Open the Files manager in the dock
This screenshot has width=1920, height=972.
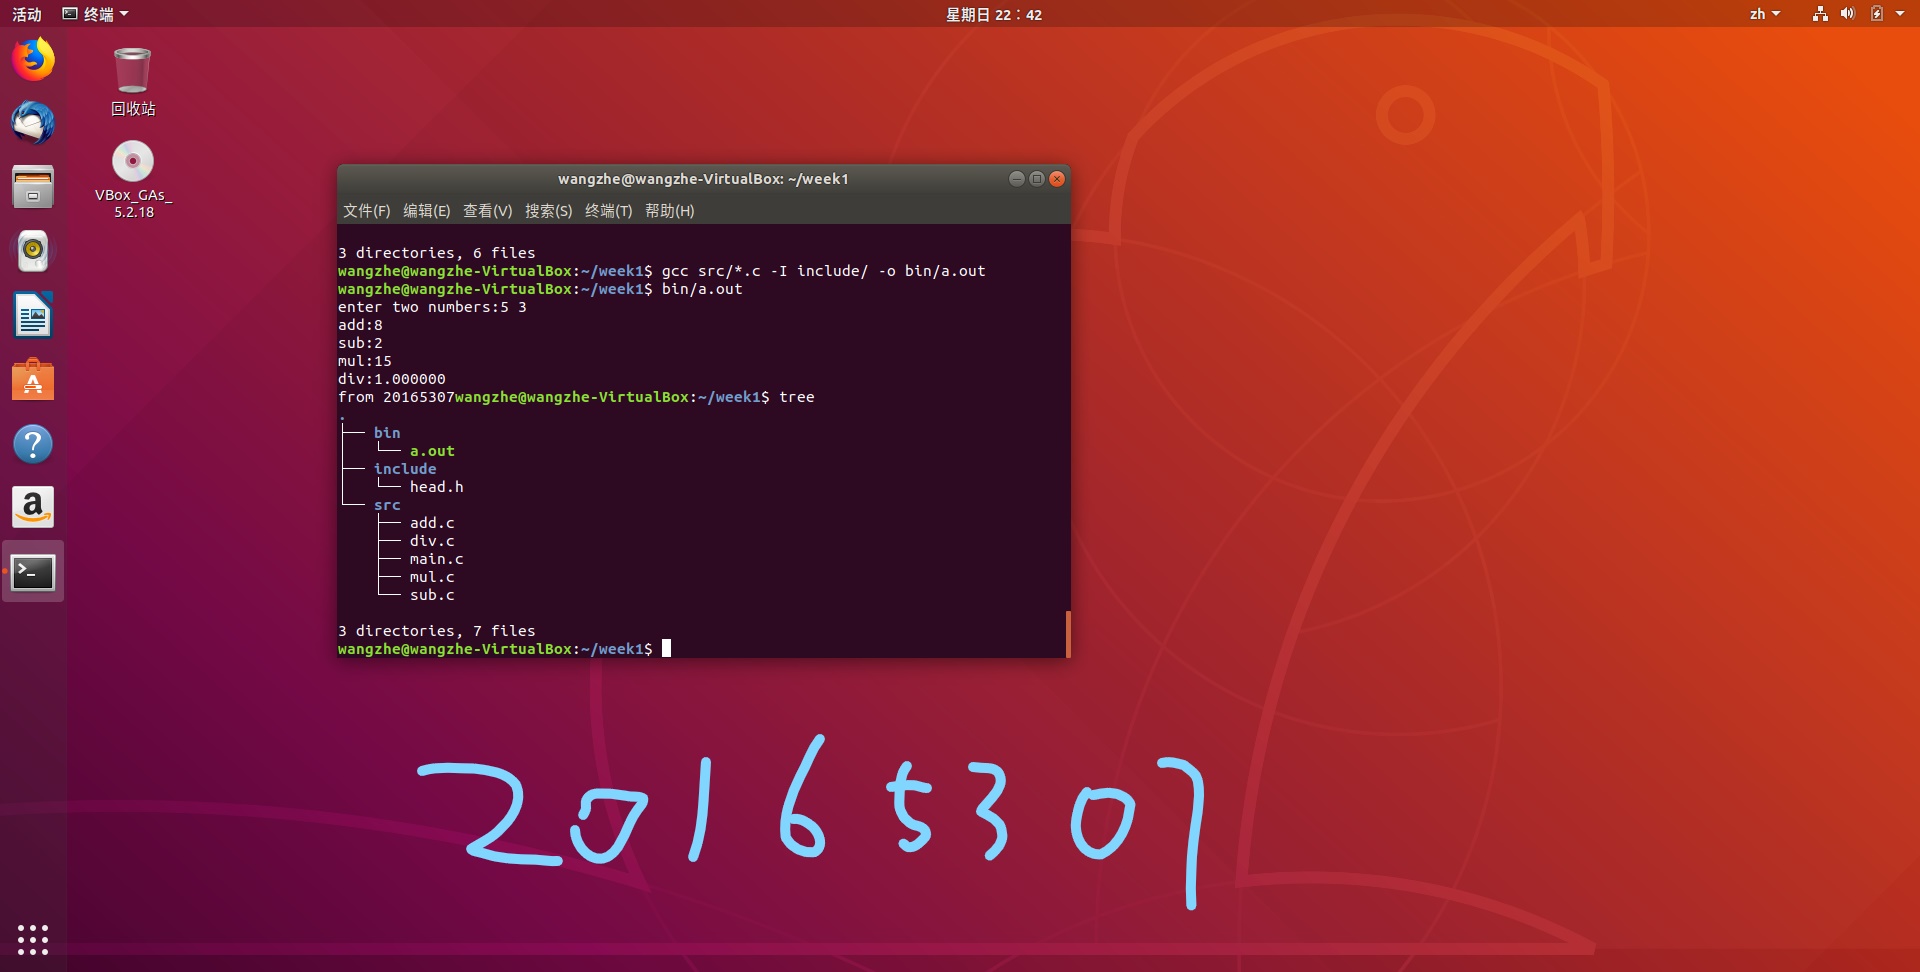33,187
